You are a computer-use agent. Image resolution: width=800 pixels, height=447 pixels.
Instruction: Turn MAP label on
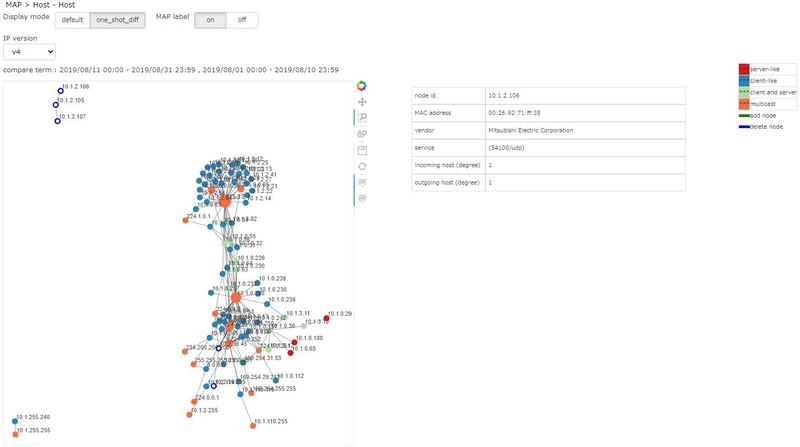pos(210,20)
